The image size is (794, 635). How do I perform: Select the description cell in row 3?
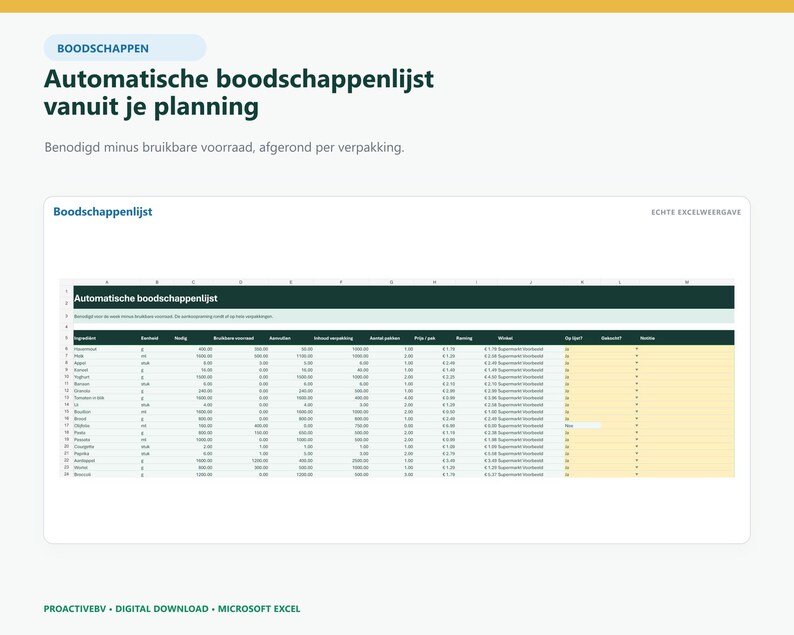404,316
